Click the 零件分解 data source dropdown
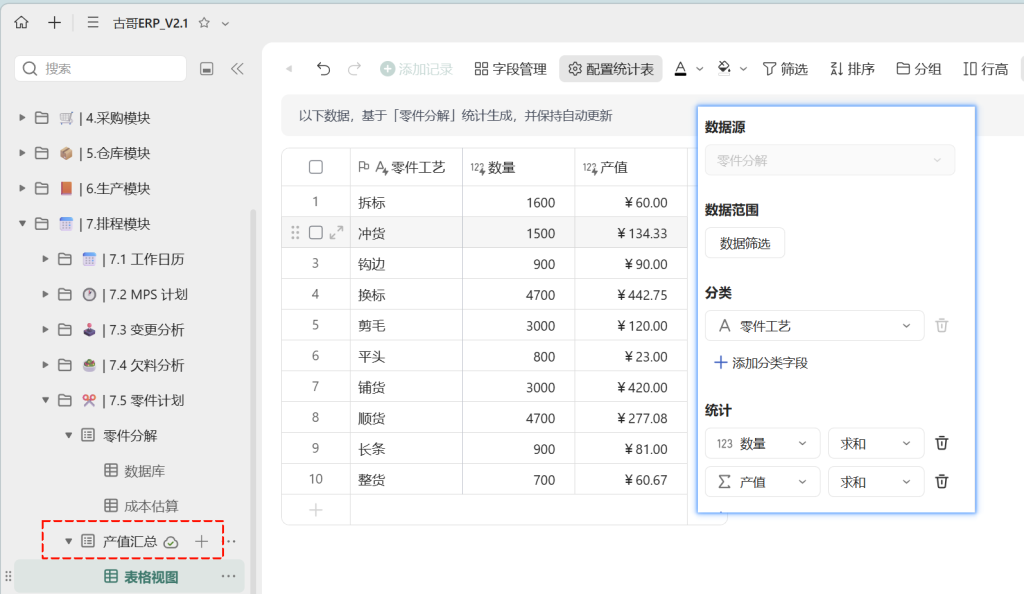 pyautogui.click(x=829, y=161)
